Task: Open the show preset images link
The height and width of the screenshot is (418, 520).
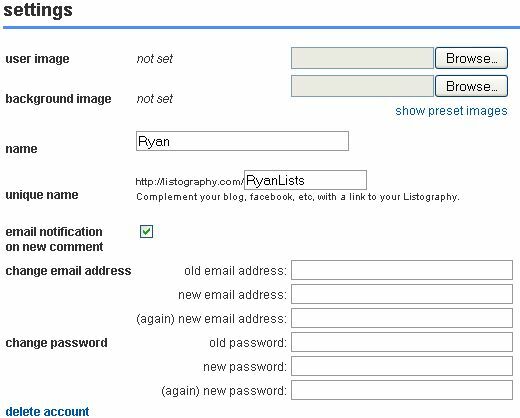Action: click(451, 111)
